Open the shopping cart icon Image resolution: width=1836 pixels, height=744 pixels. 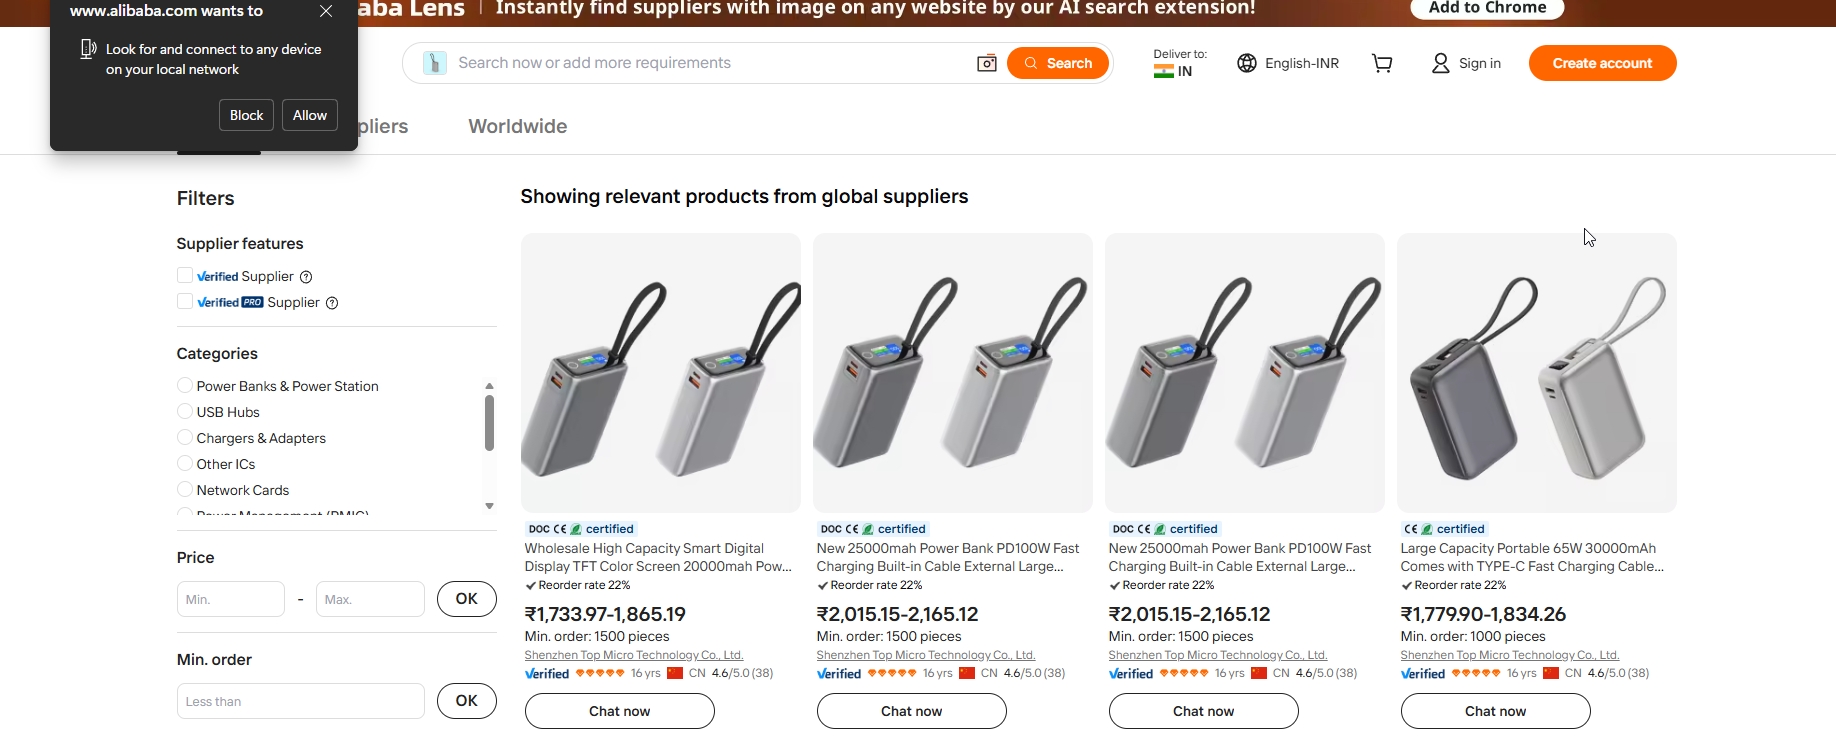point(1382,63)
